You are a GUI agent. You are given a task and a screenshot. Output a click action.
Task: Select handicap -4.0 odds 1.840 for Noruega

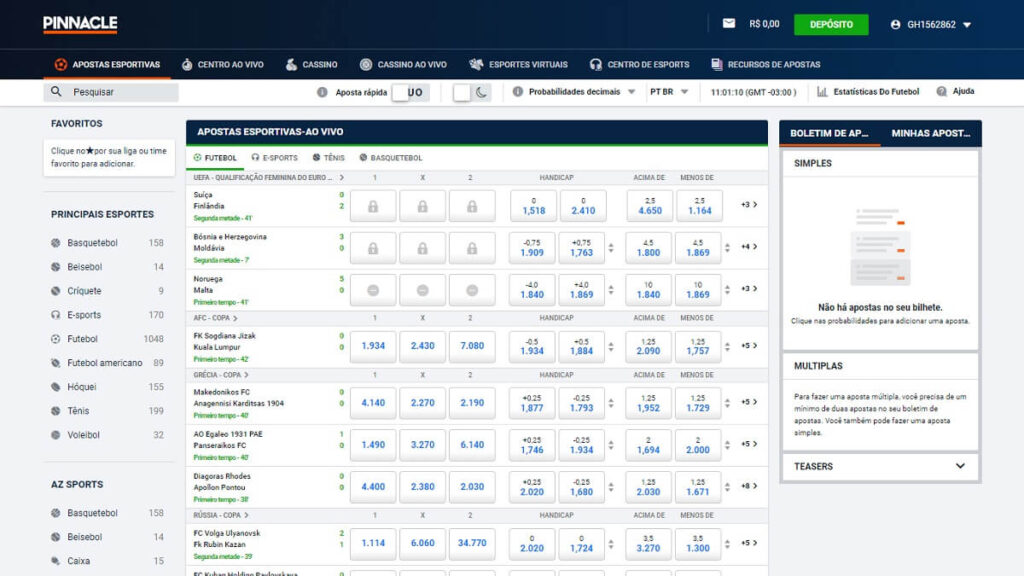pyautogui.click(x=532, y=290)
